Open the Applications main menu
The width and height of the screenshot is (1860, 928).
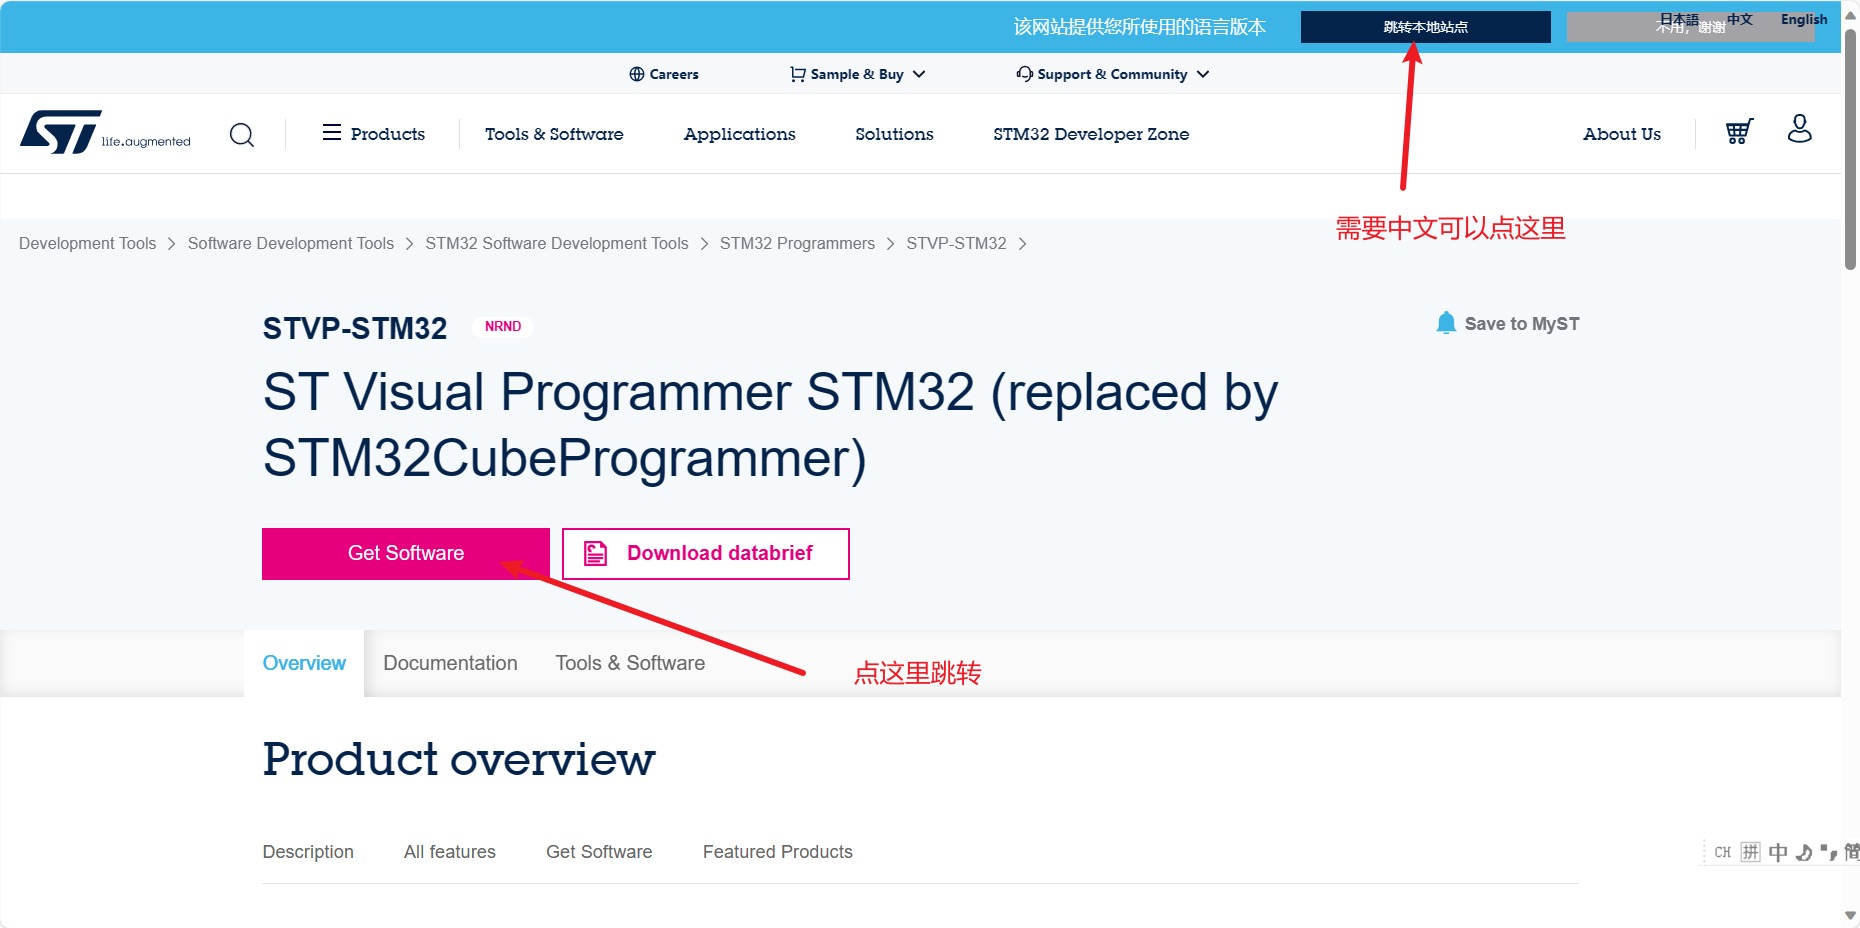[739, 134]
